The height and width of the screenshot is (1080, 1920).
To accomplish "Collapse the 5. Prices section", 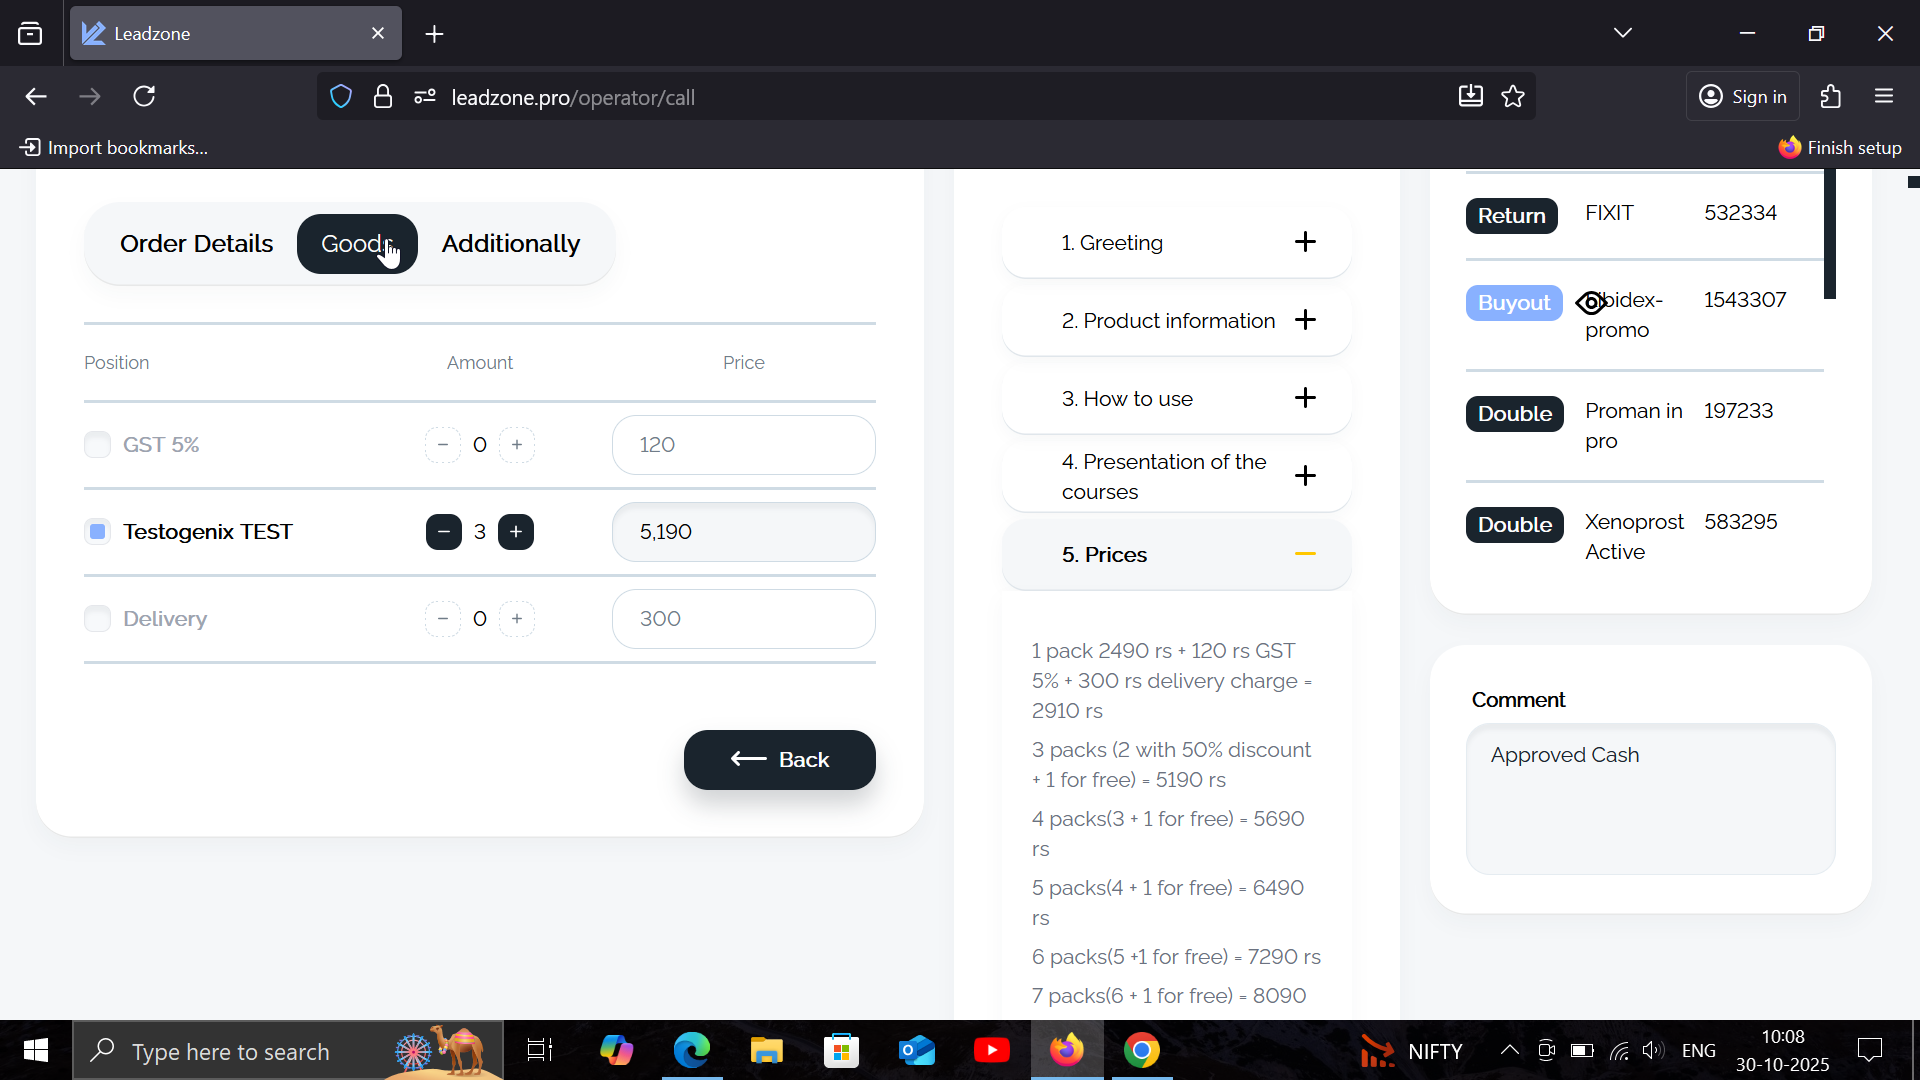I will click(1305, 554).
